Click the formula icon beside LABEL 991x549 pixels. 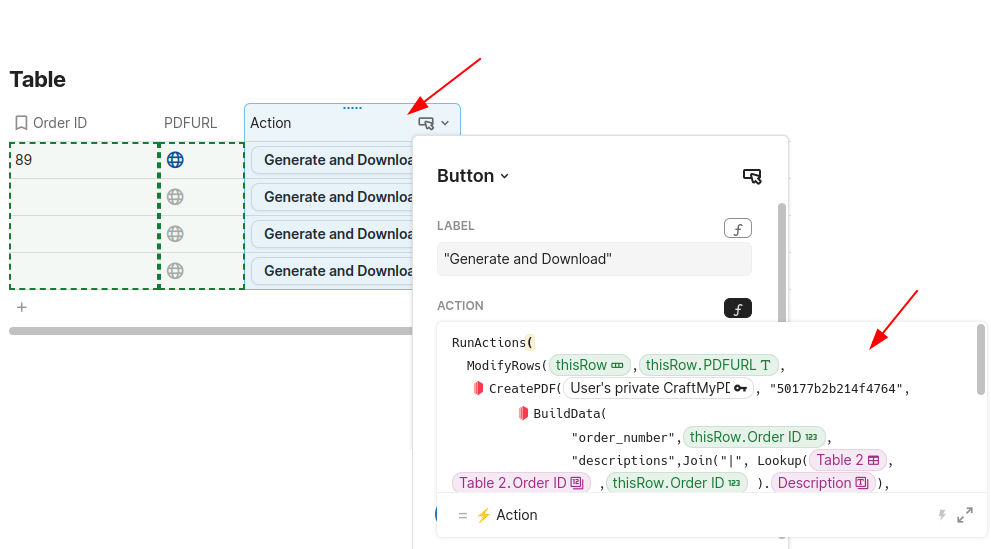(737, 228)
